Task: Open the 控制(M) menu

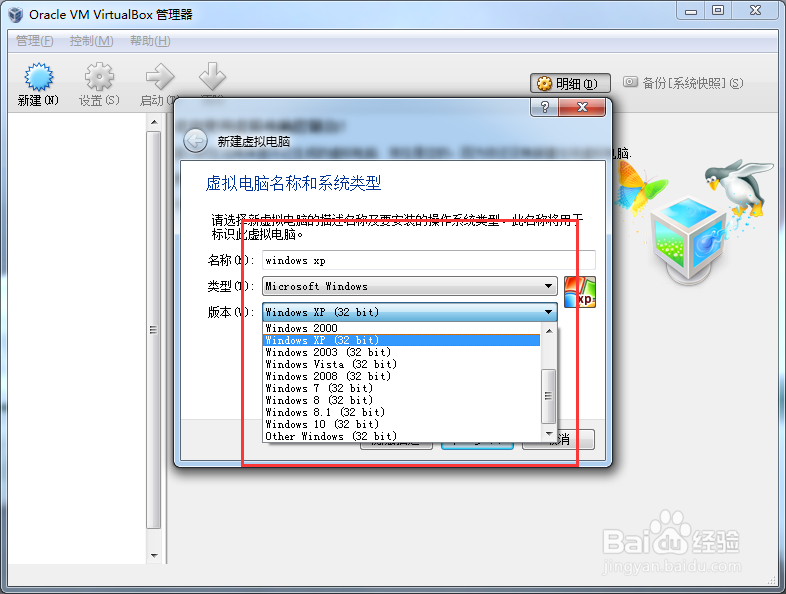Action: point(91,41)
